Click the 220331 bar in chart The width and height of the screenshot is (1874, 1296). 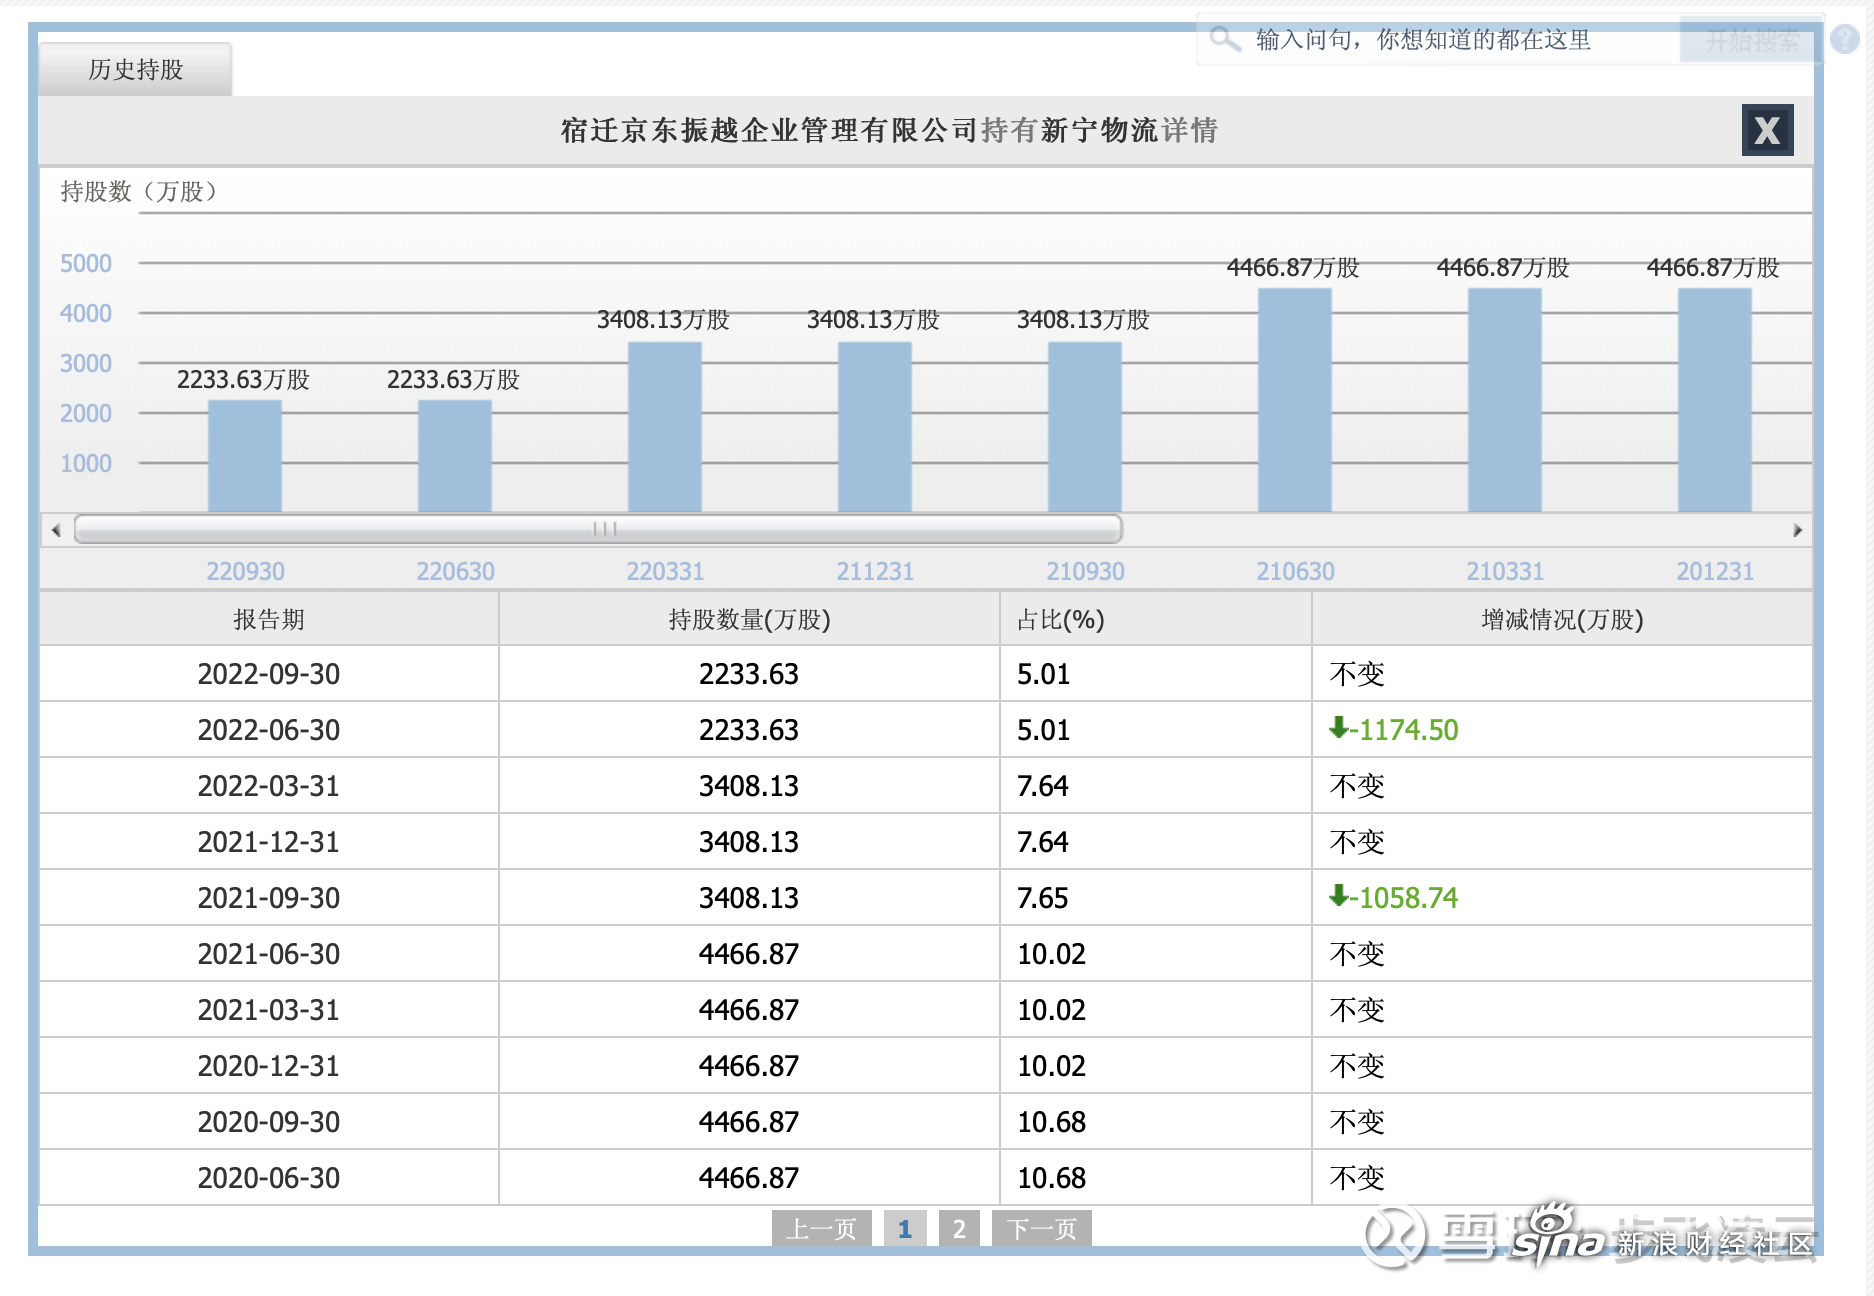coord(665,427)
